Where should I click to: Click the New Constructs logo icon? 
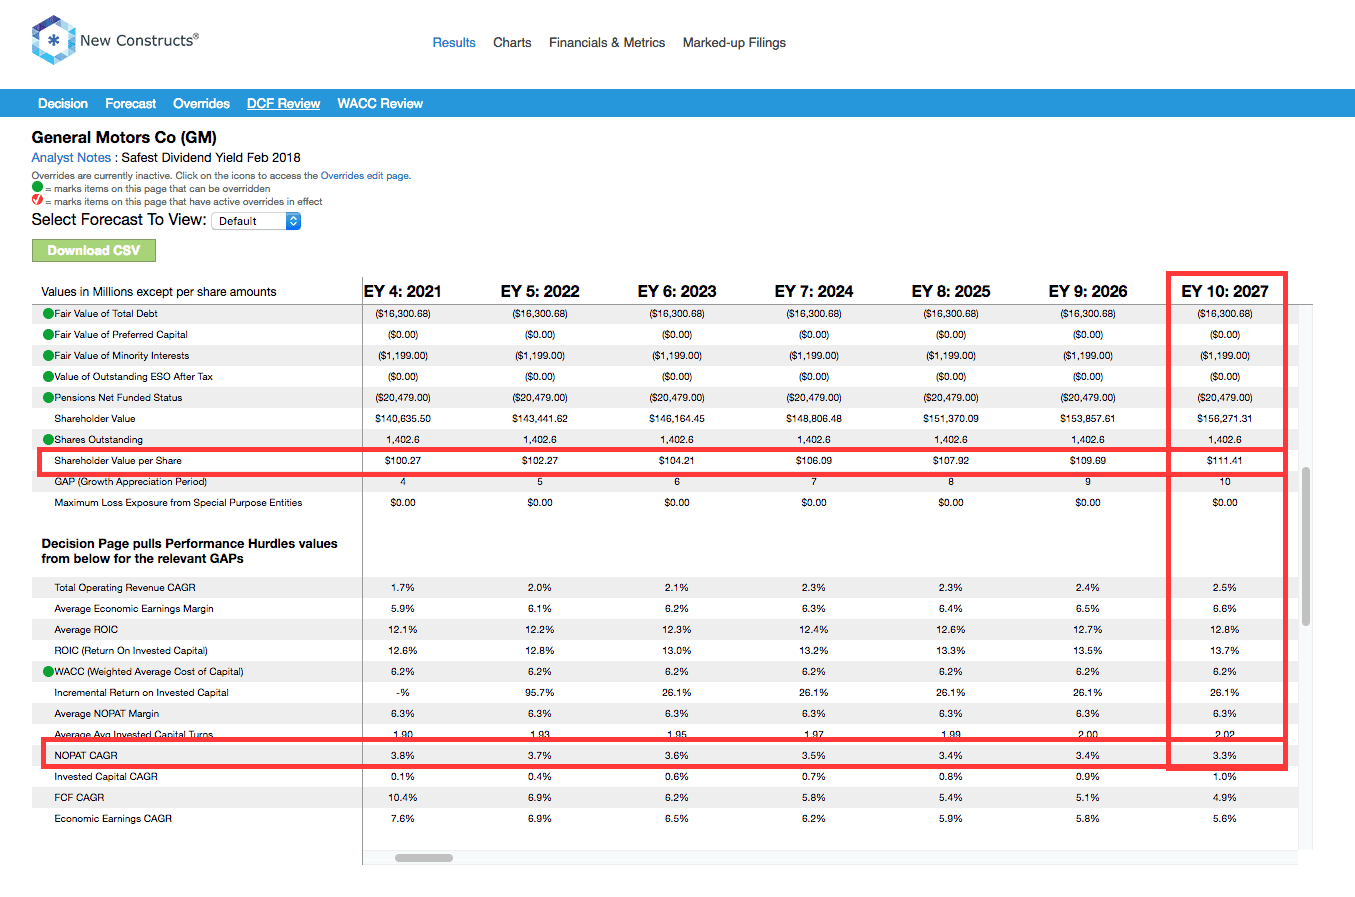(x=53, y=40)
